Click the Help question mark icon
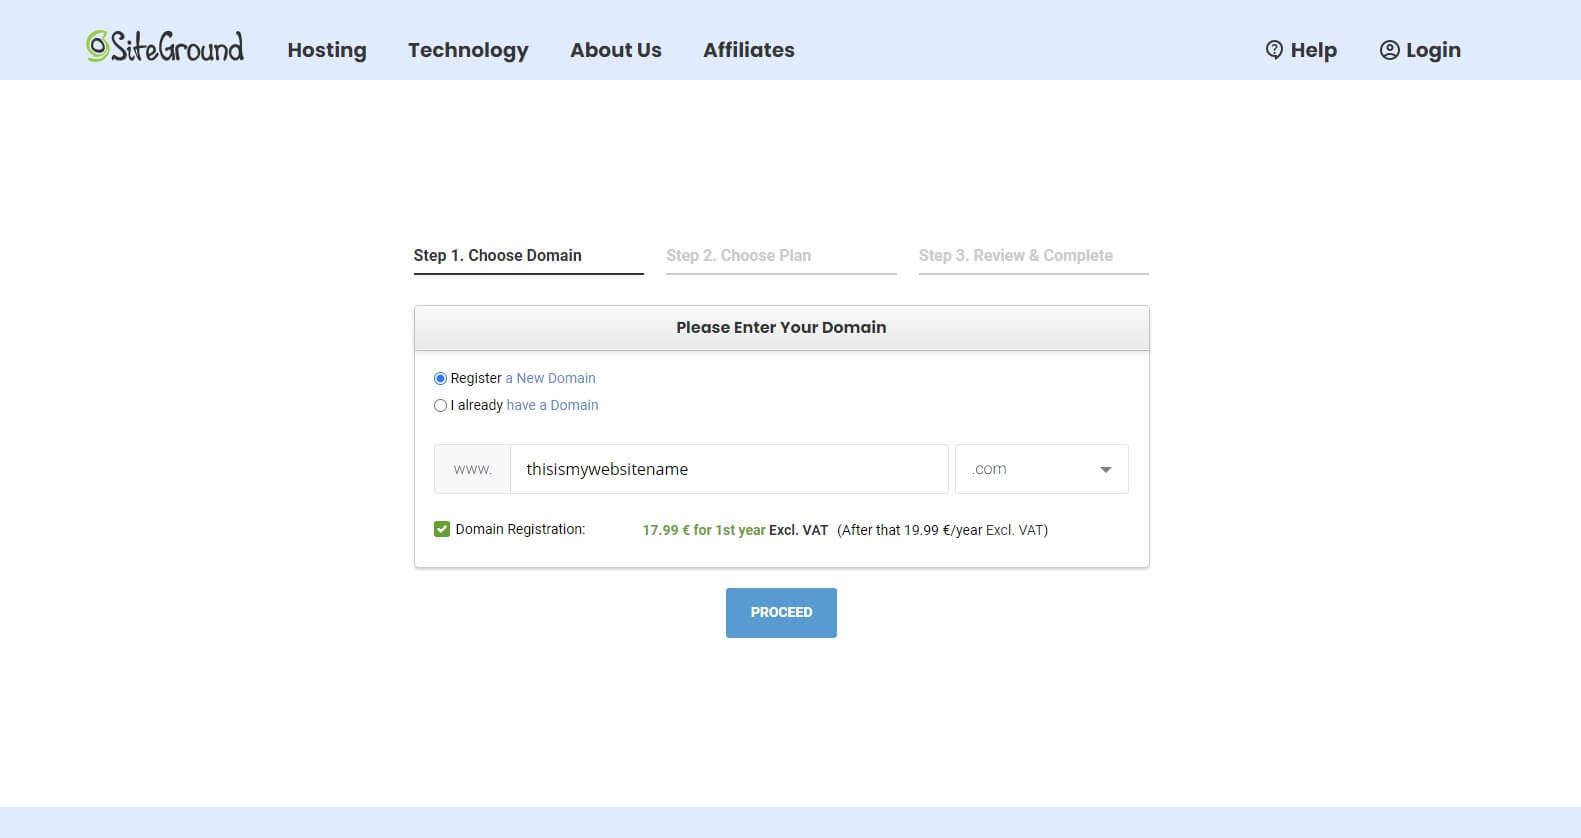Viewport: 1581px width, 838px height. pos(1274,50)
